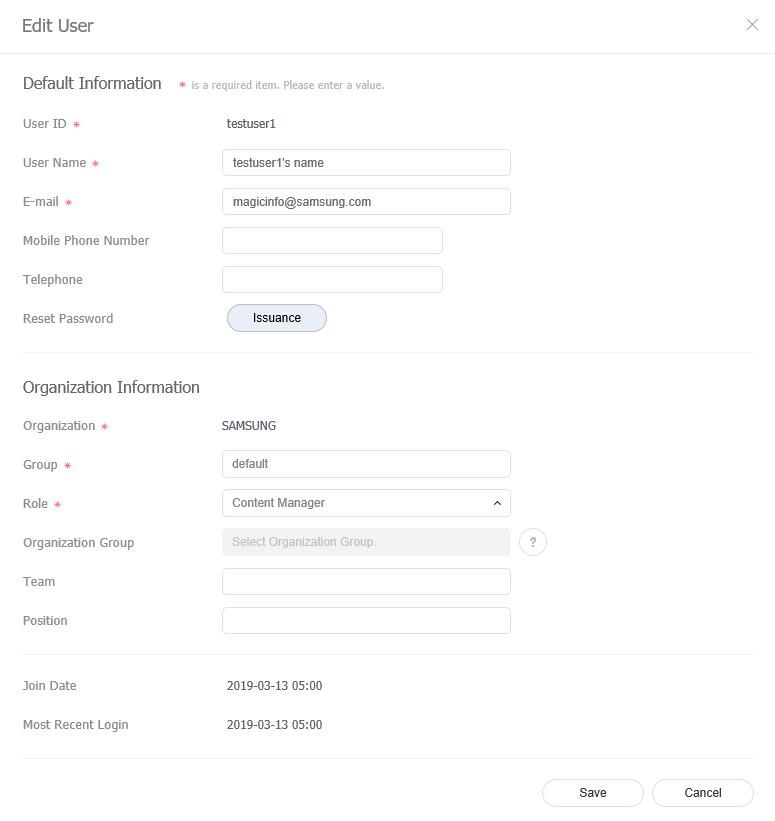The width and height of the screenshot is (775, 821).
Task: Click the Issuance button to reset password
Action: [x=276, y=318]
